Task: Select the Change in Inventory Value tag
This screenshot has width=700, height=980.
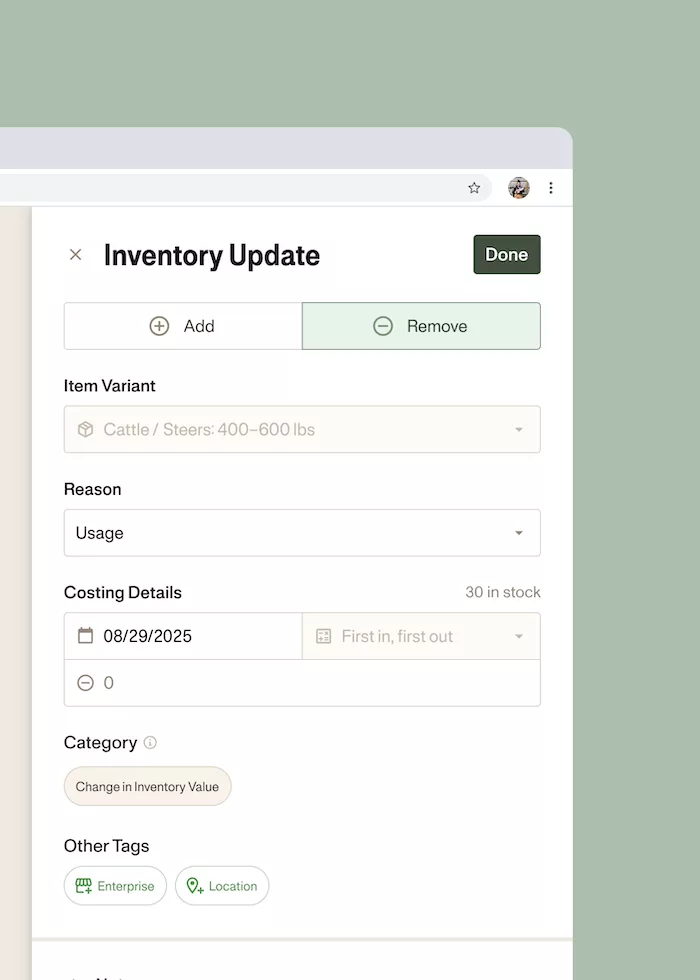Action: click(147, 787)
